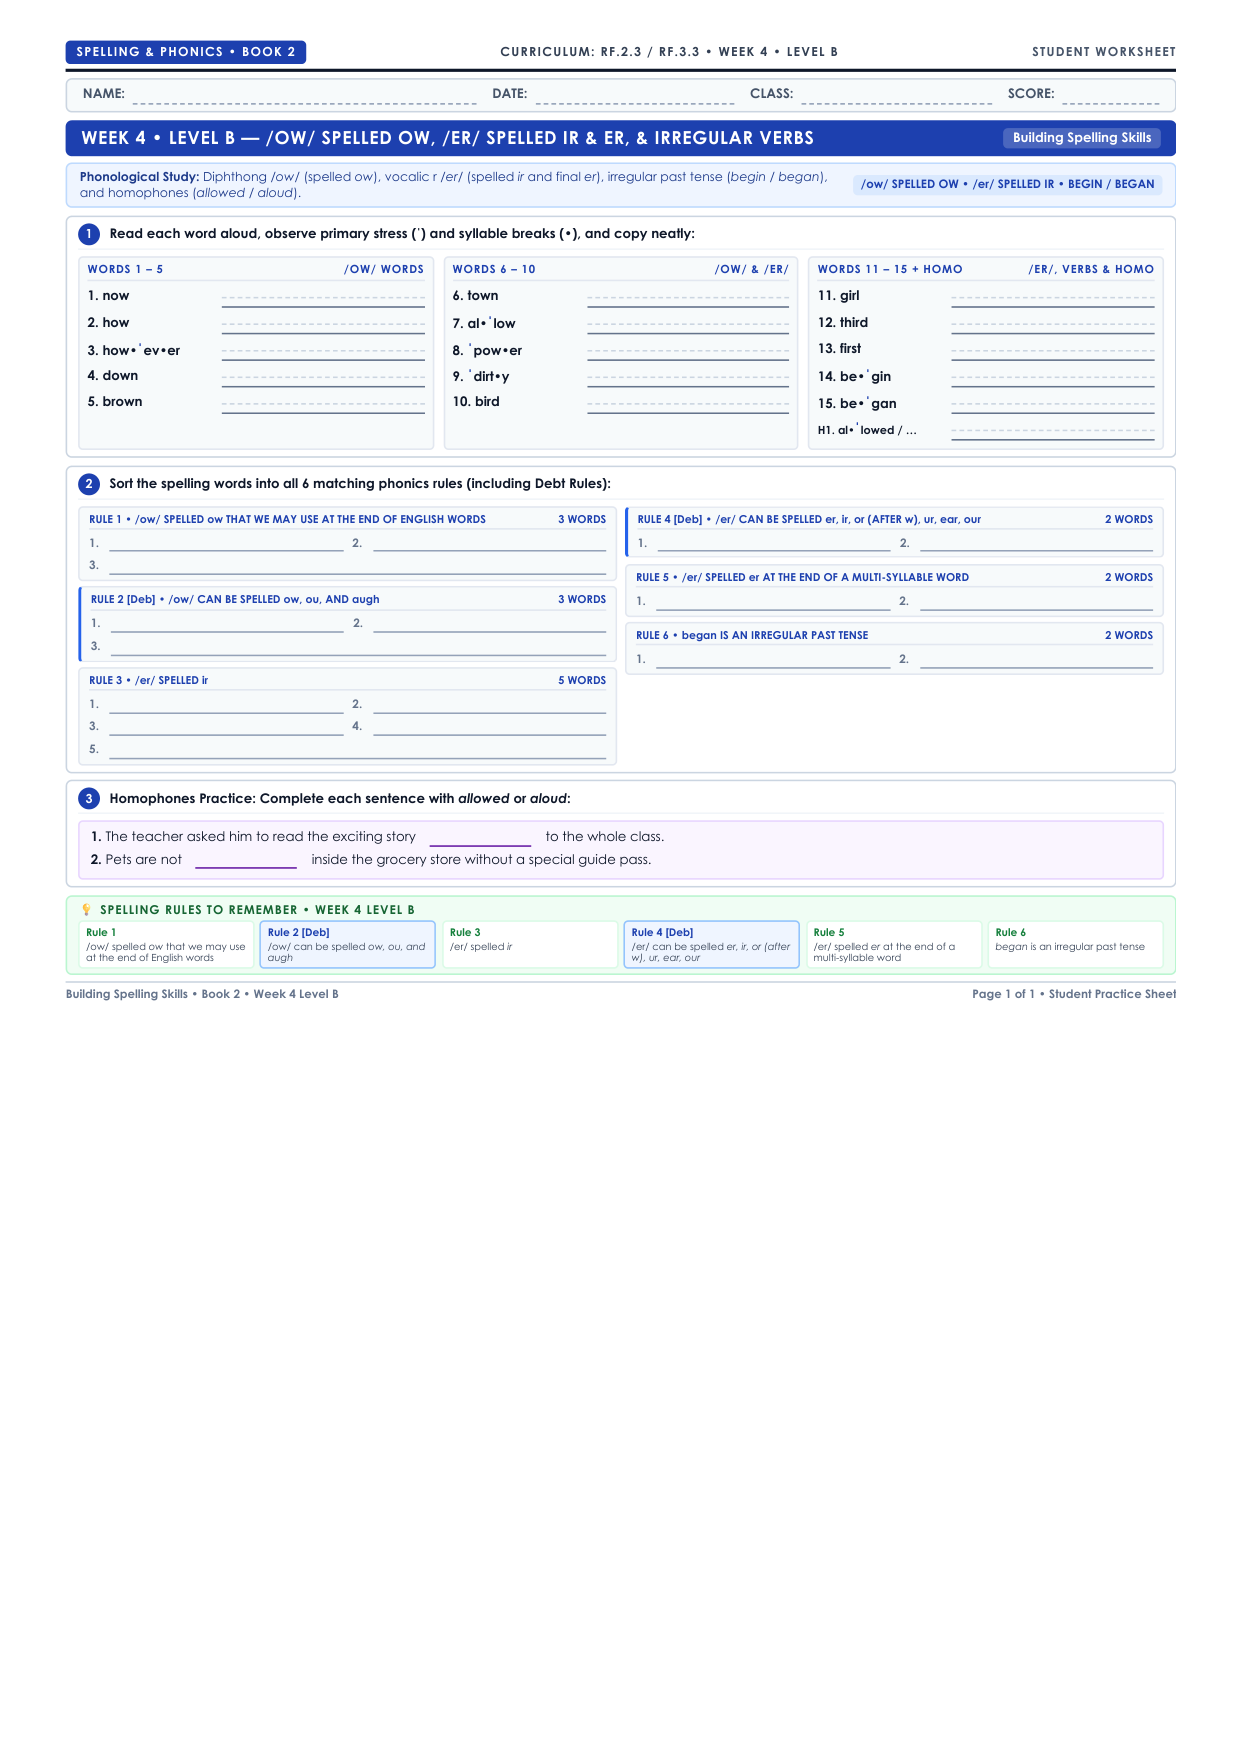The width and height of the screenshot is (1240, 1754).
Task: Select the Rule 1 card in Spelling Rules
Action: coord(166,945)
